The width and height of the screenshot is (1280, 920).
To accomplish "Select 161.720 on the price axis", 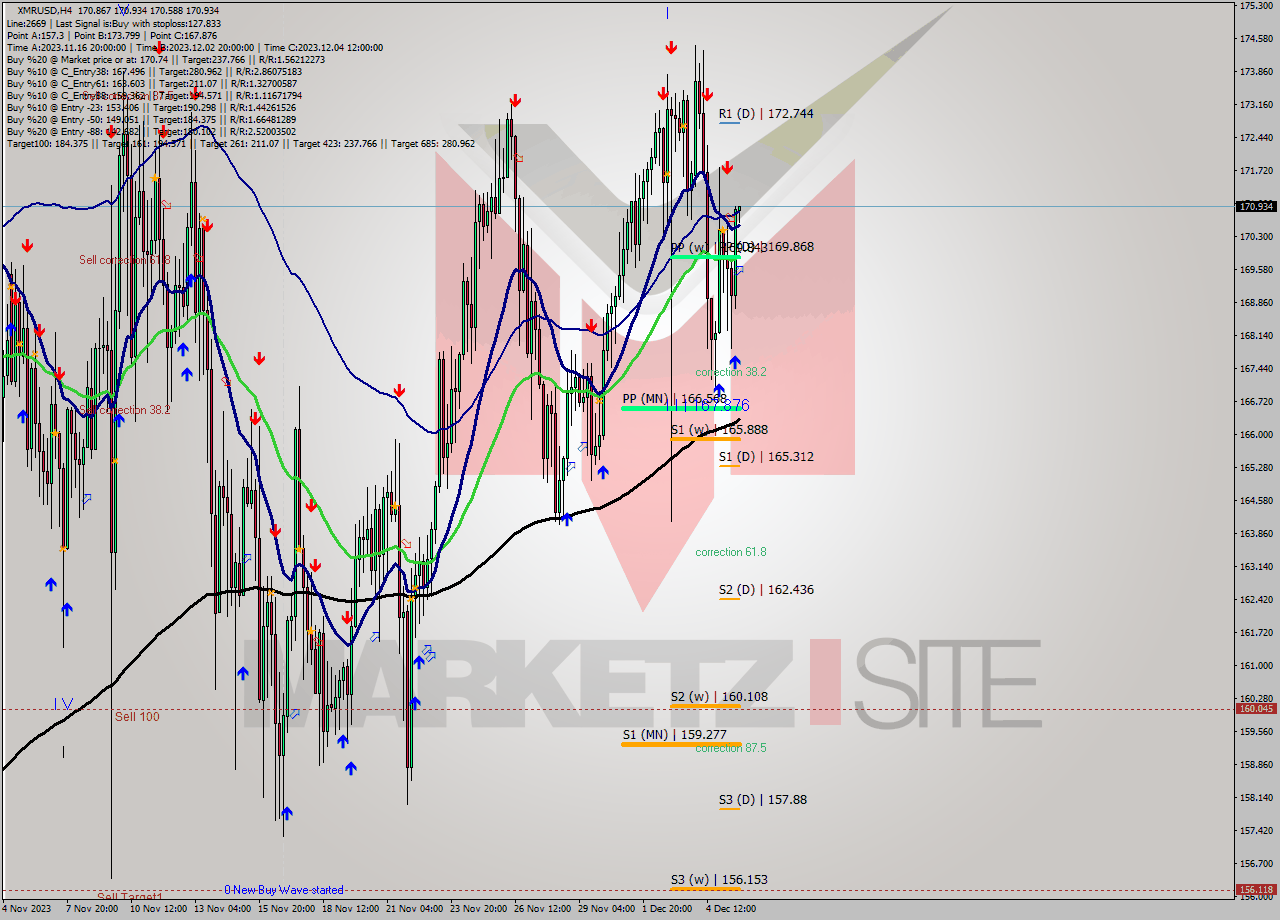I will [x=1256, y=633].
